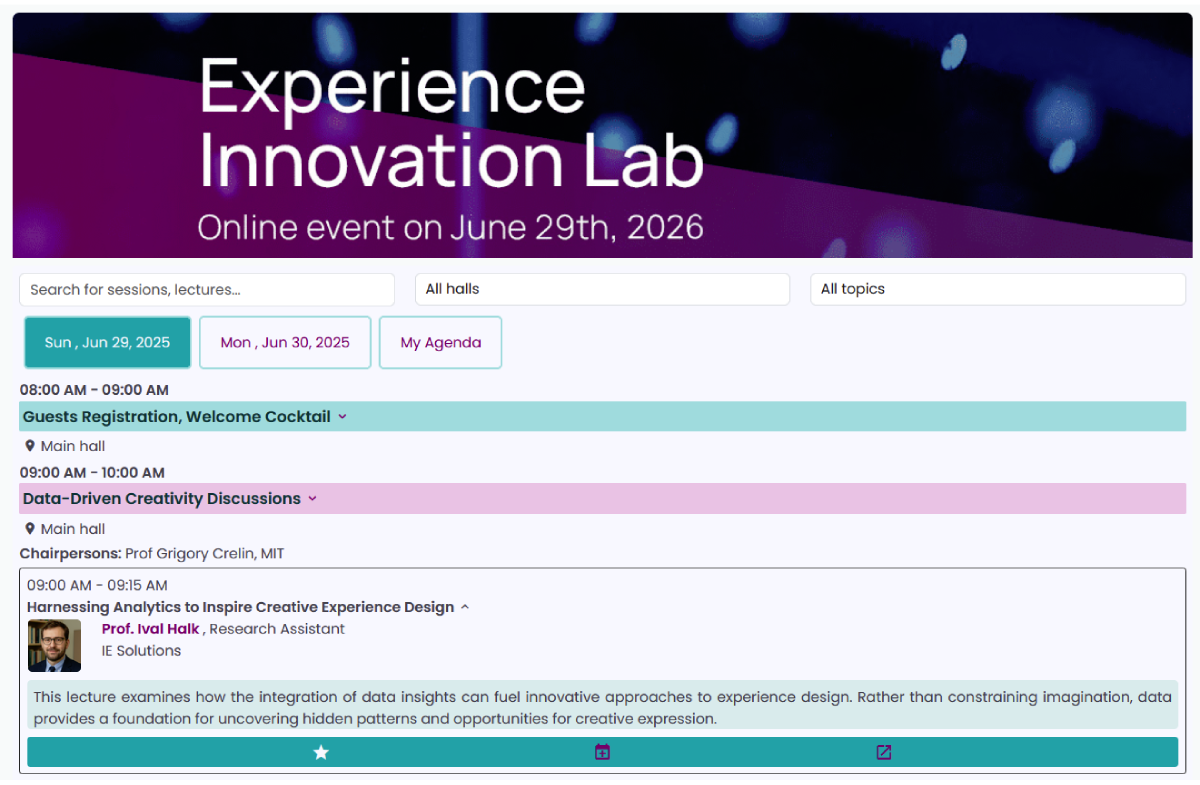Click the Prof. Ival Halk speaker link
Image resolution: width=1200 pixels, height=785 pixels.
(151, 629)
